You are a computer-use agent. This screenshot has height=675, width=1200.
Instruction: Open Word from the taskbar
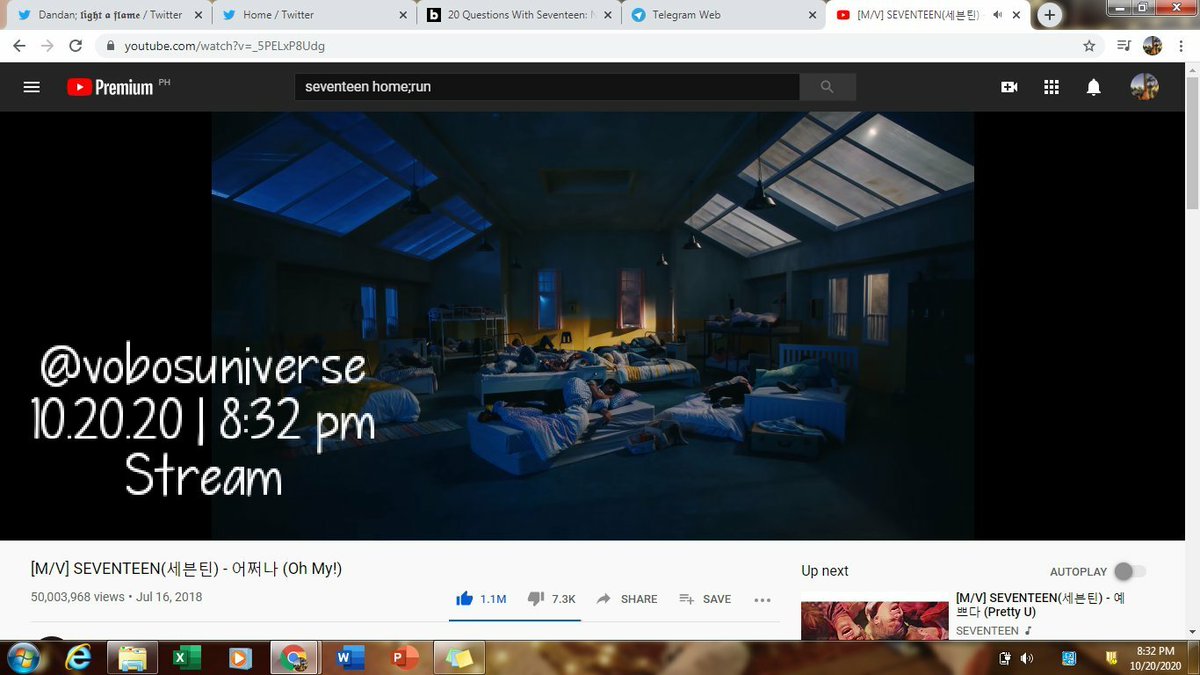pyautogui.click(x=349, y=657)
